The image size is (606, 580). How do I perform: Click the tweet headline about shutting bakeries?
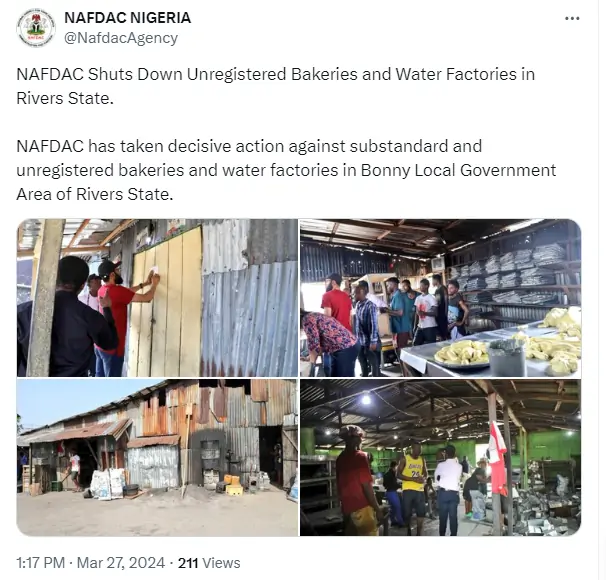(x=275, y=86)
